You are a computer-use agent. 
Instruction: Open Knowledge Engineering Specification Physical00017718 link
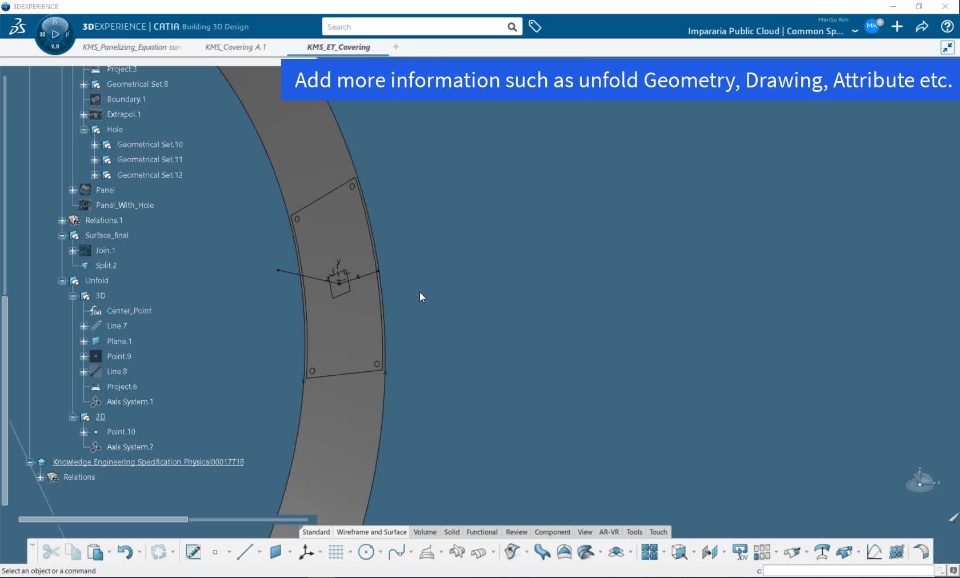(148, 462)
